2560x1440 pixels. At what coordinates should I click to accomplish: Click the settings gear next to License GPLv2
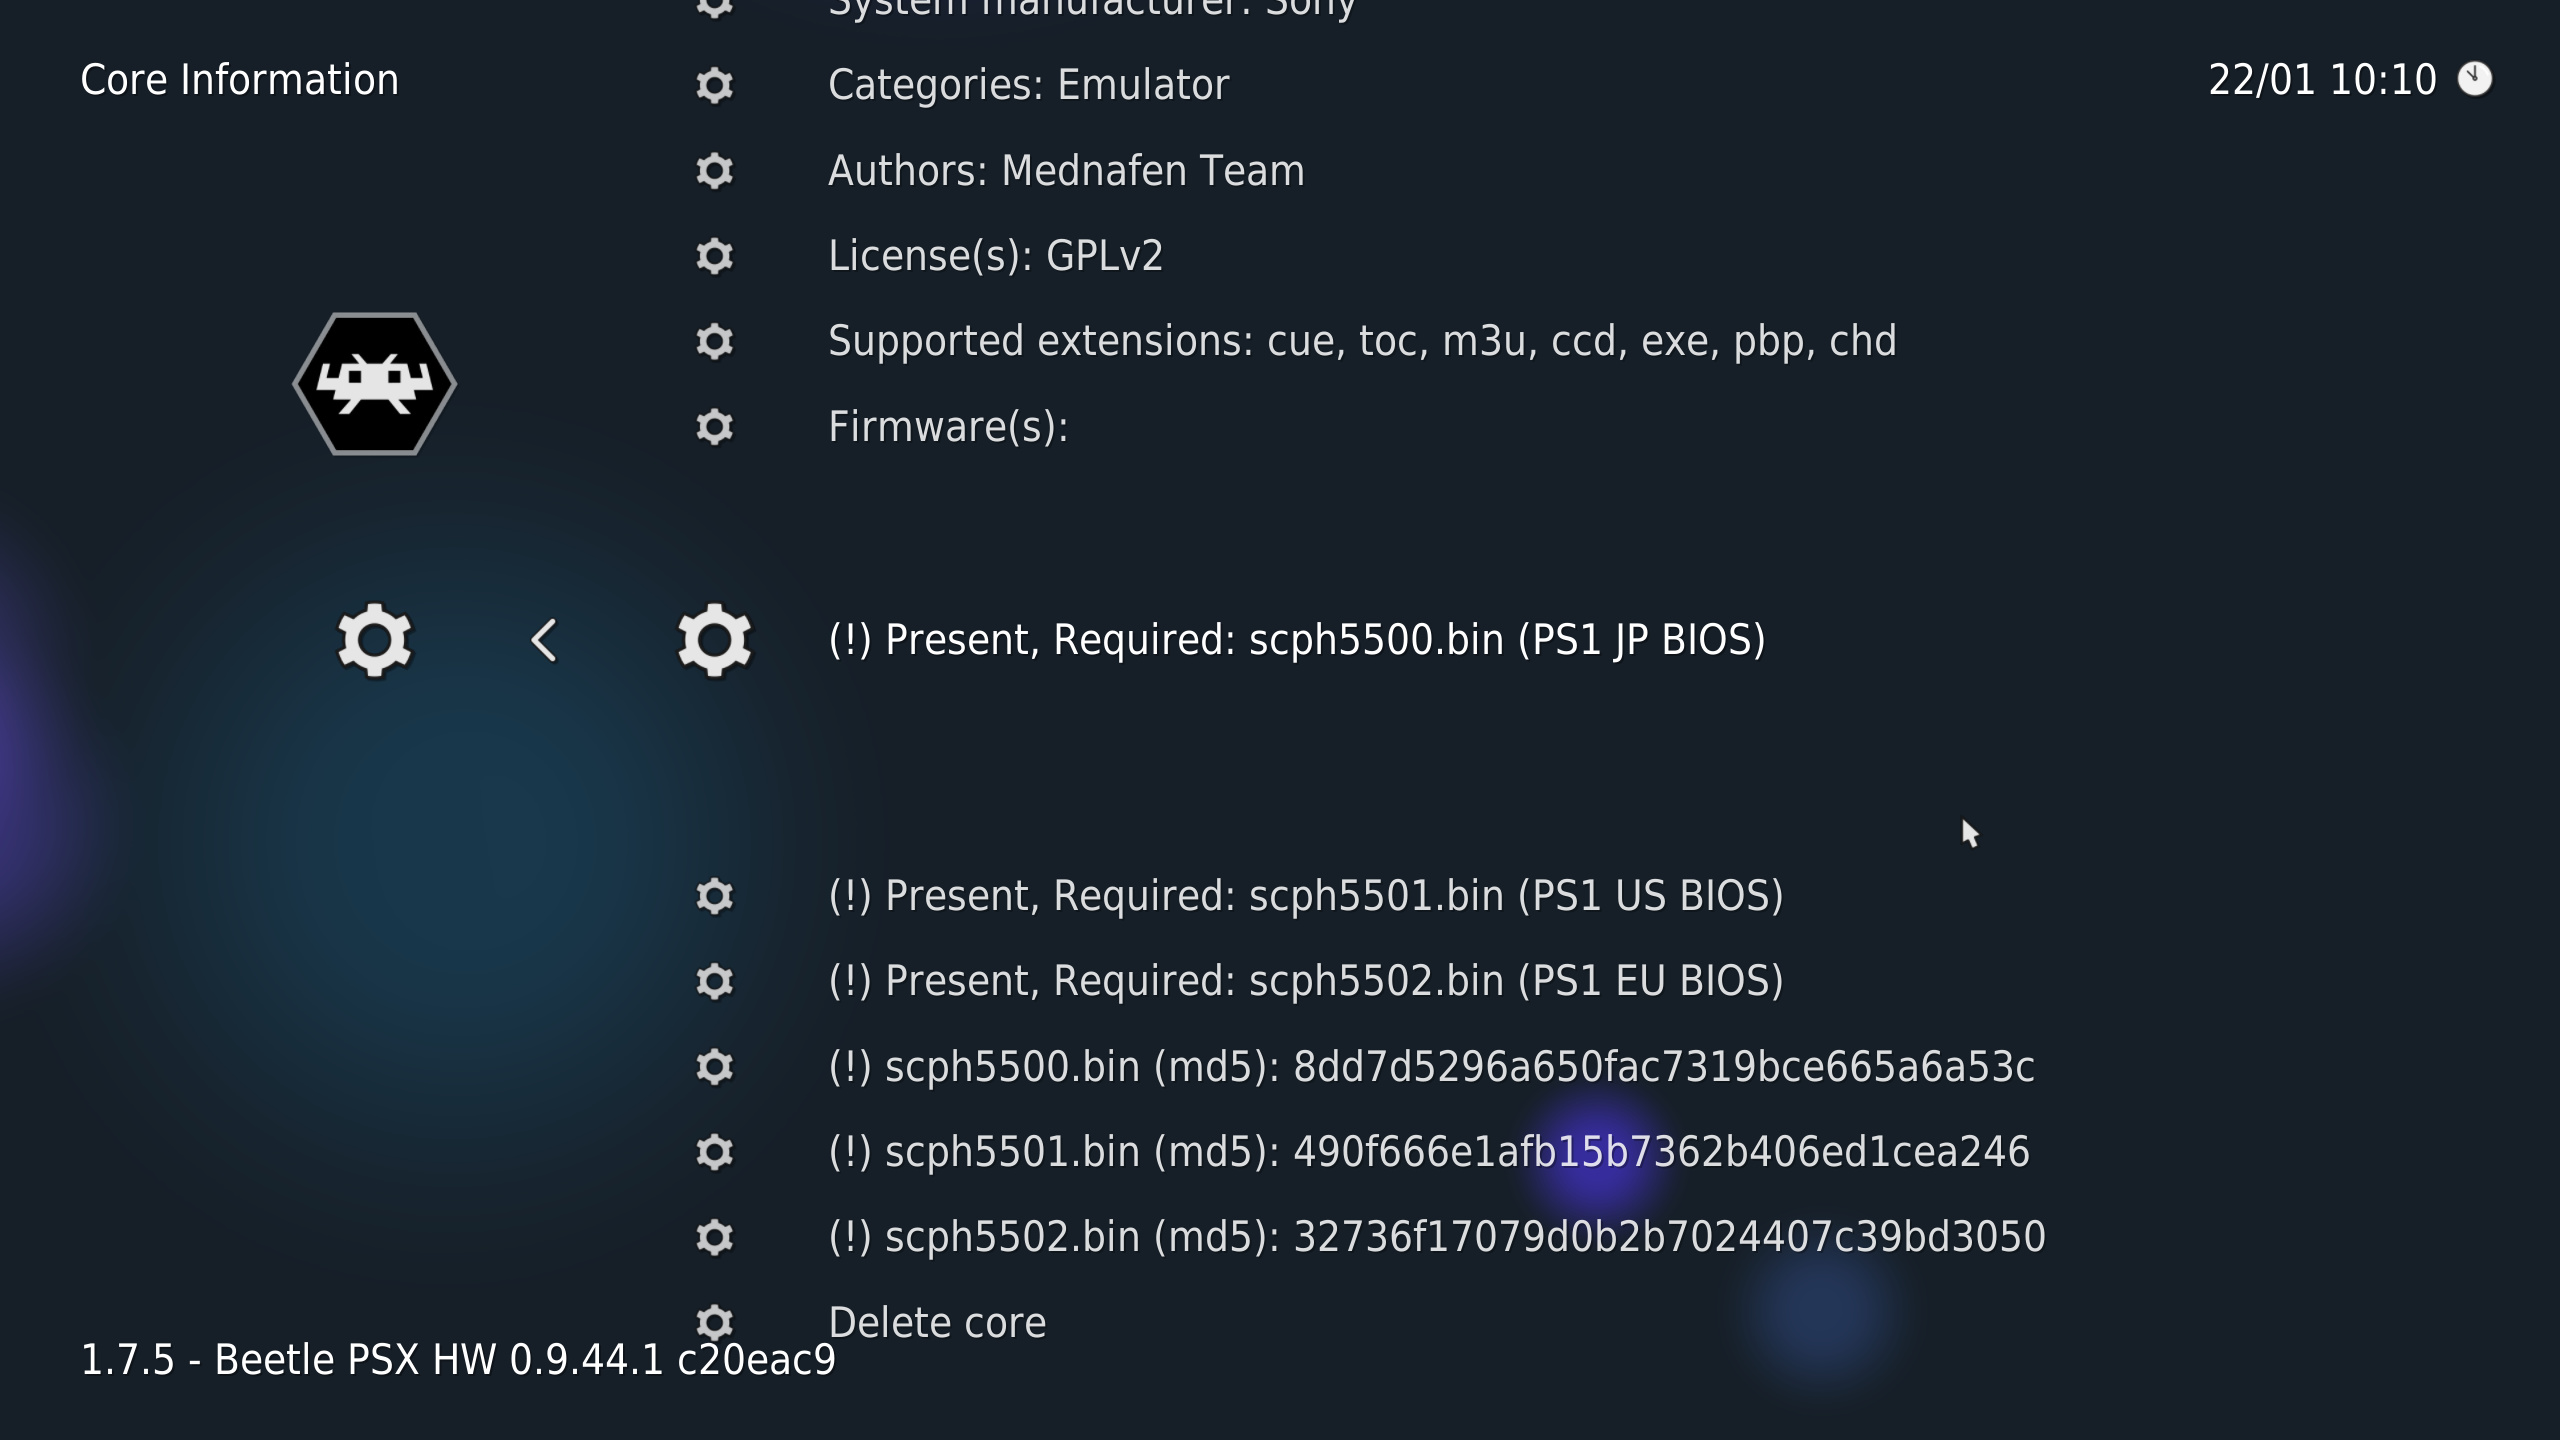tap(714, 255)
